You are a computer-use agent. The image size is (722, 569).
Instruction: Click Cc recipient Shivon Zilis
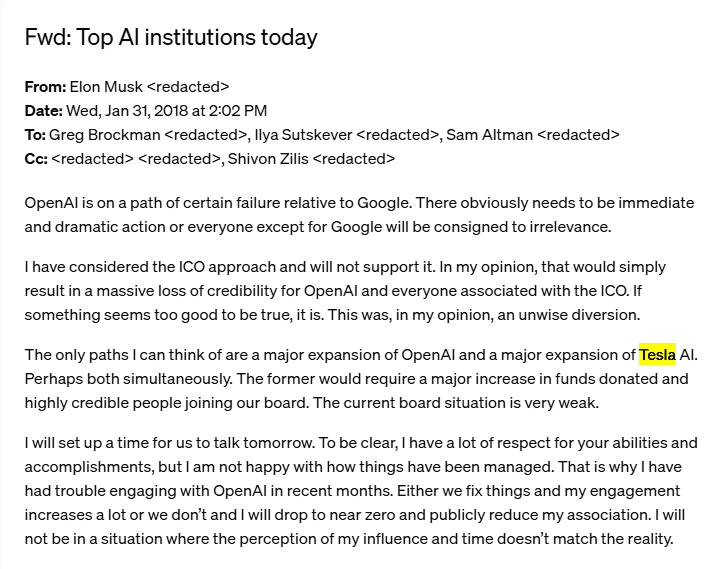click(x=268, y=158)
